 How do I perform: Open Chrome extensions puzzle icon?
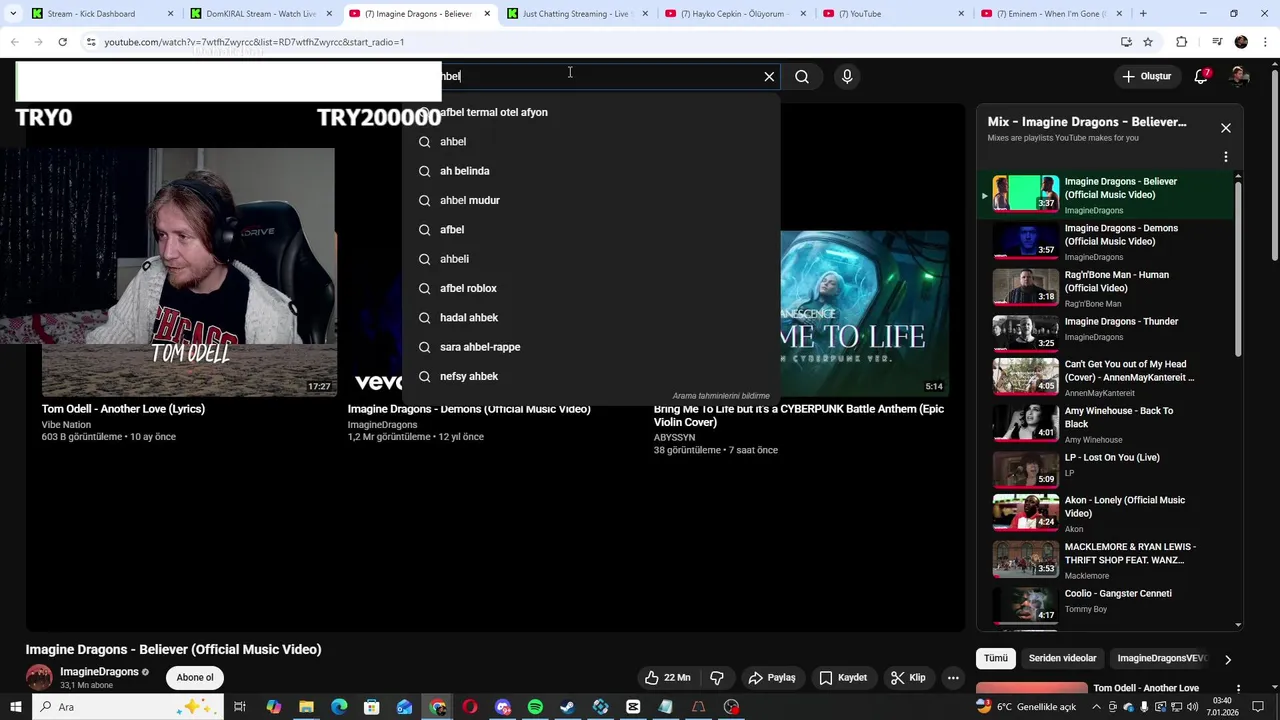coord(1181,42)
